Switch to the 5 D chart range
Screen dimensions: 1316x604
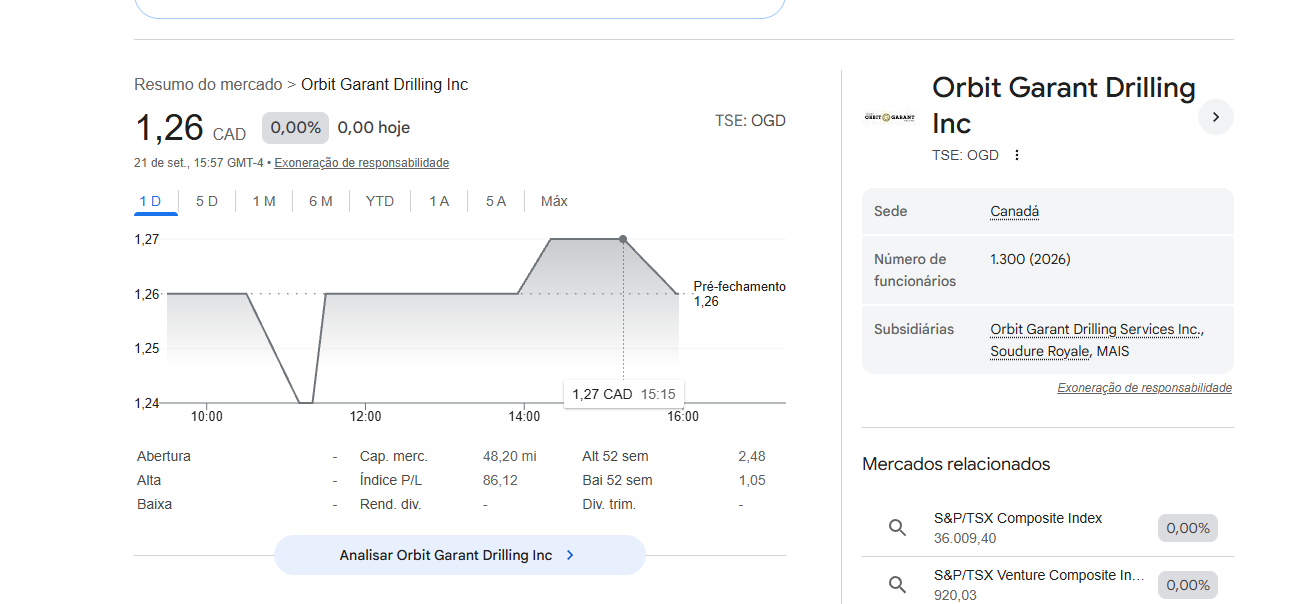[x=207, y=201]
